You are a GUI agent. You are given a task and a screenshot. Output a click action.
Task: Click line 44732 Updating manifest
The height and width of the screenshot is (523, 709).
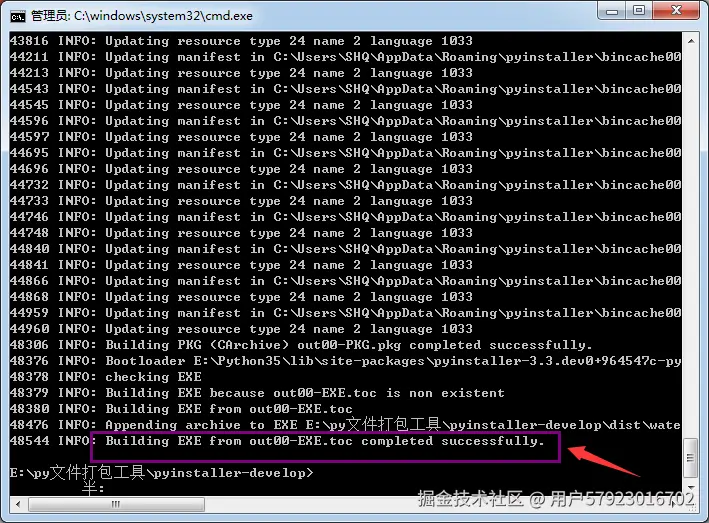345,185
